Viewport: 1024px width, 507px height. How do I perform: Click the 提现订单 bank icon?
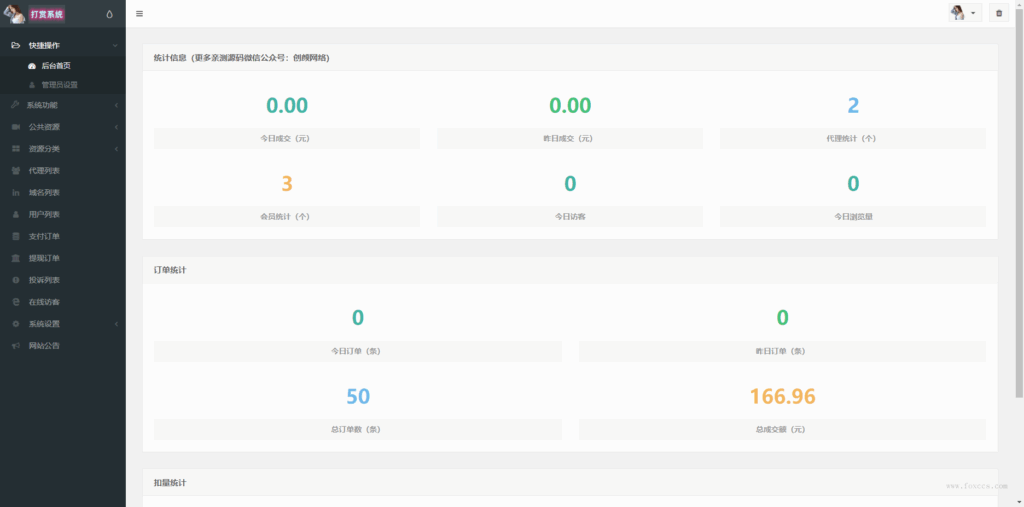click(x=15, y=259)
